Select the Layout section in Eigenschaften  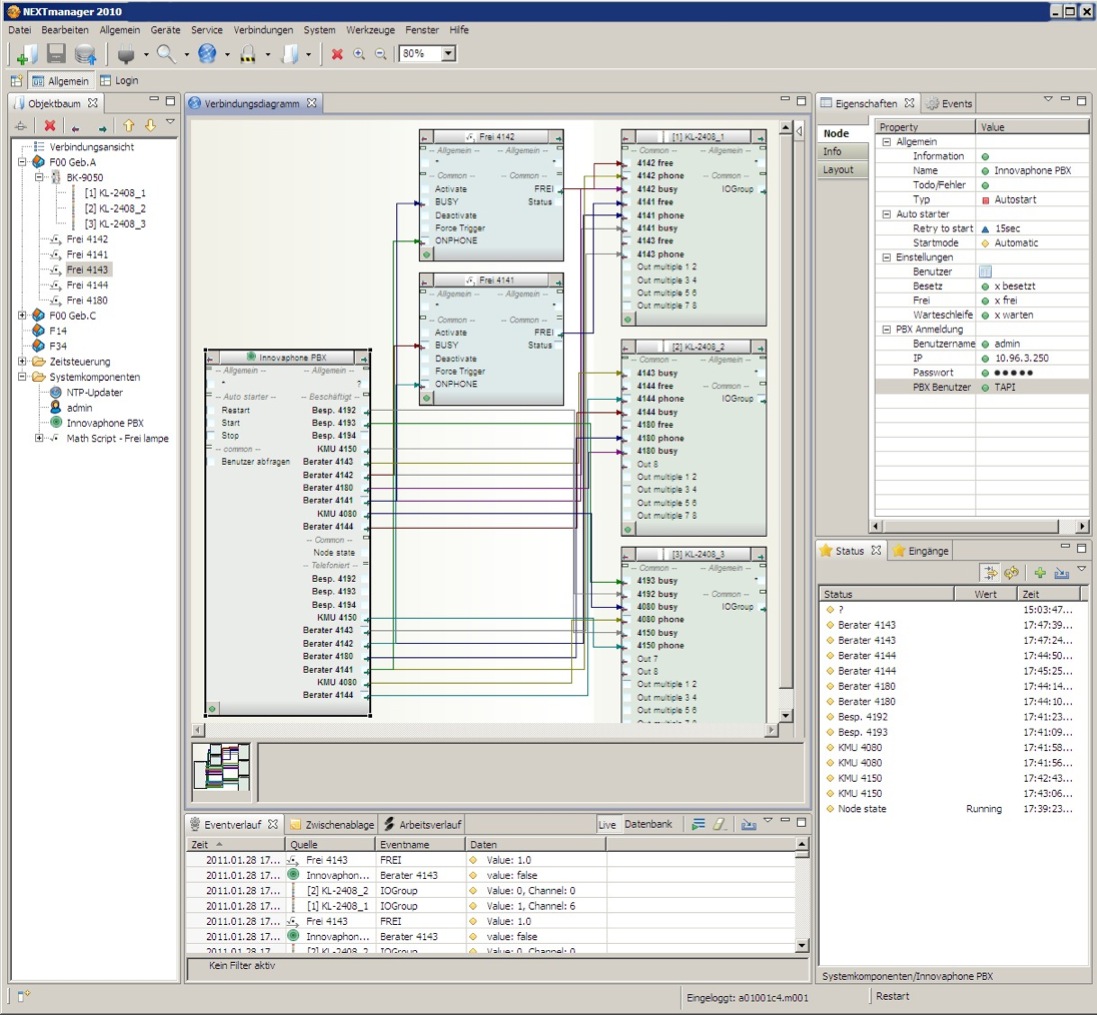(x=838, y=169)
